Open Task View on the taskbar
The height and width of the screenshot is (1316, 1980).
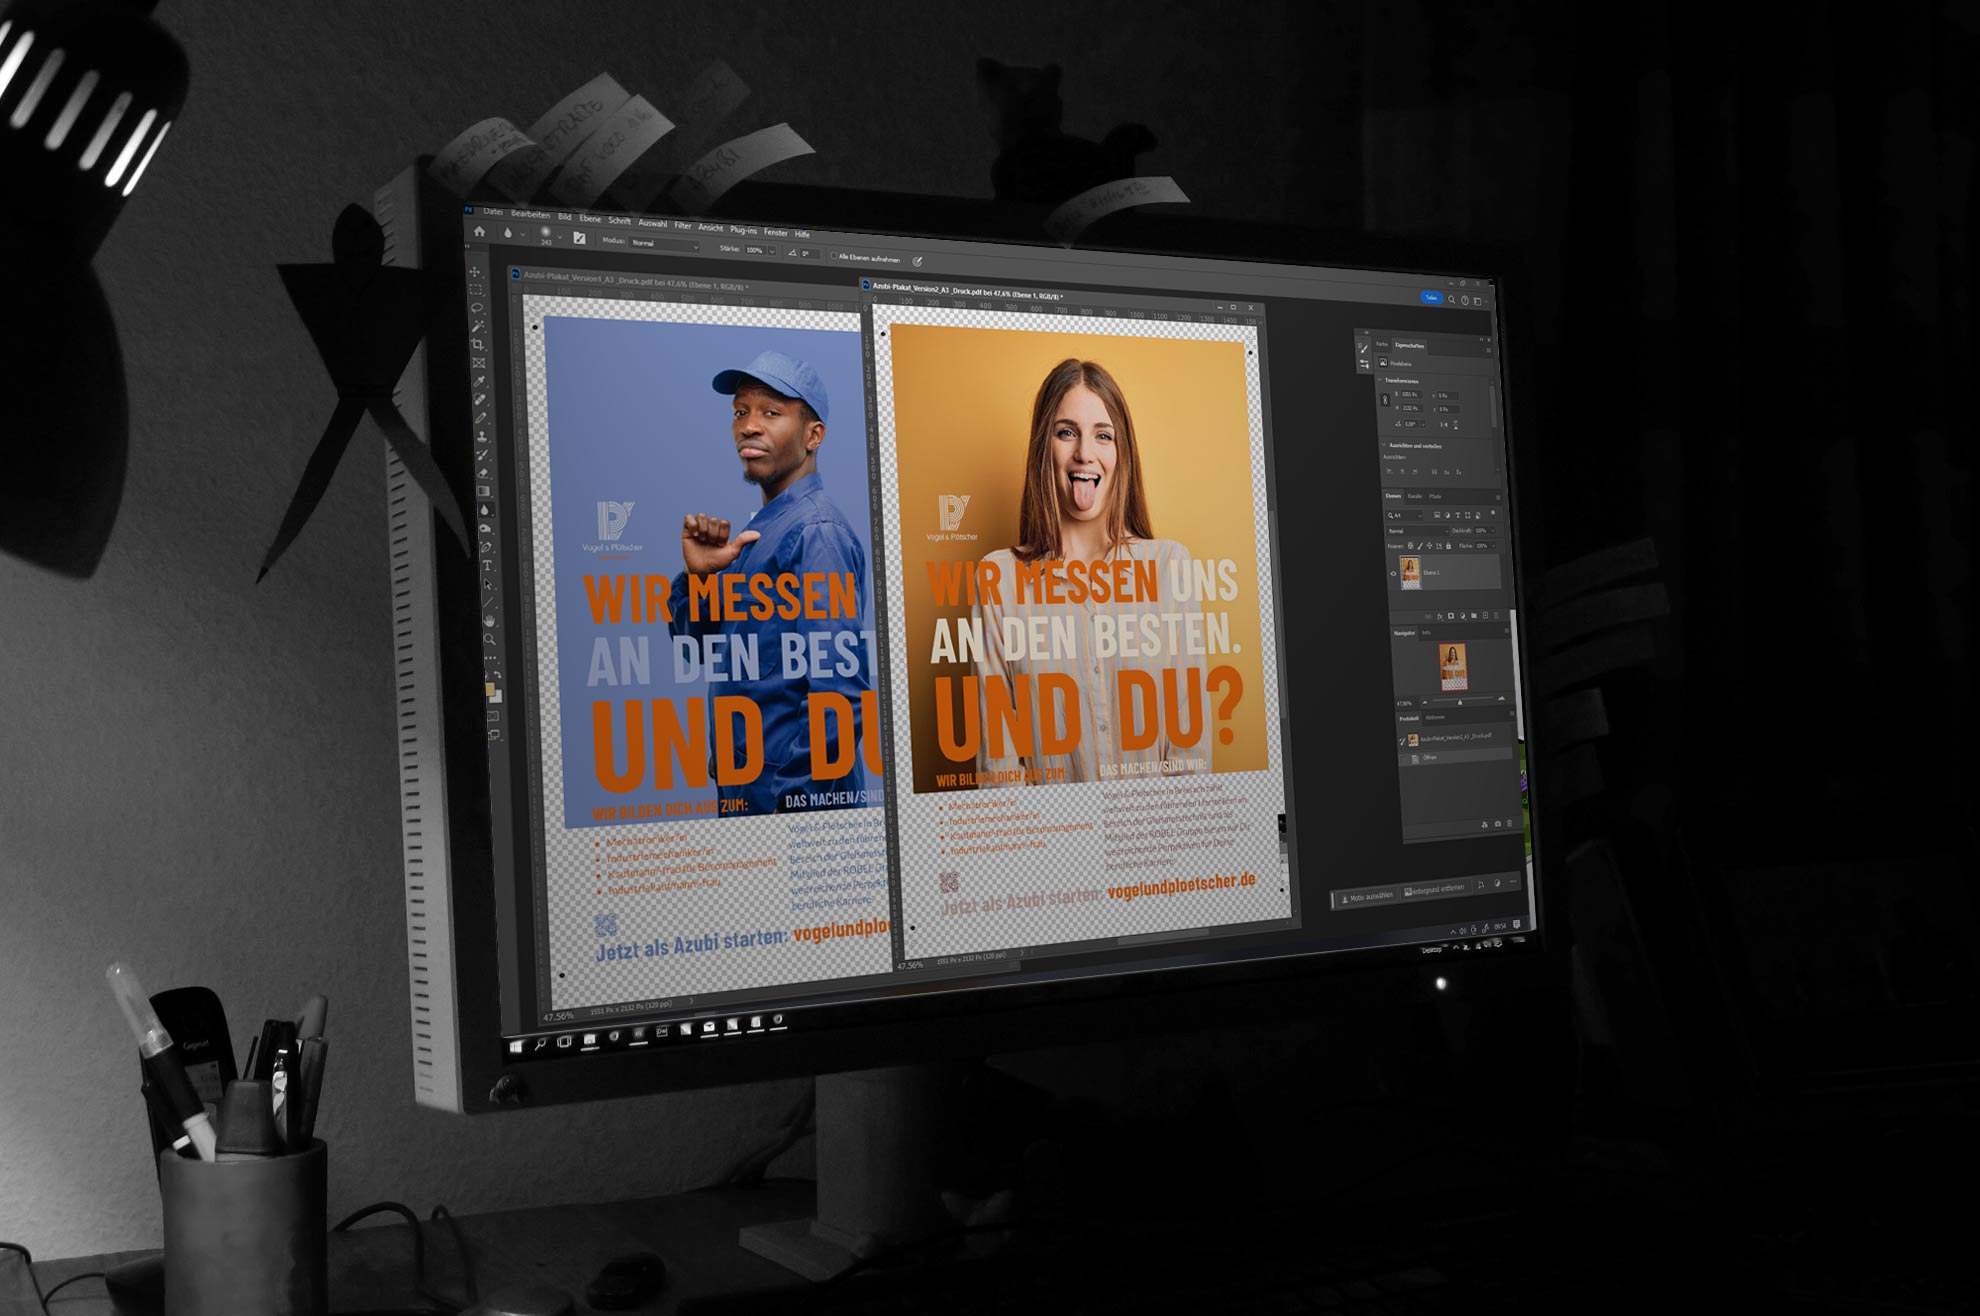565,1041
